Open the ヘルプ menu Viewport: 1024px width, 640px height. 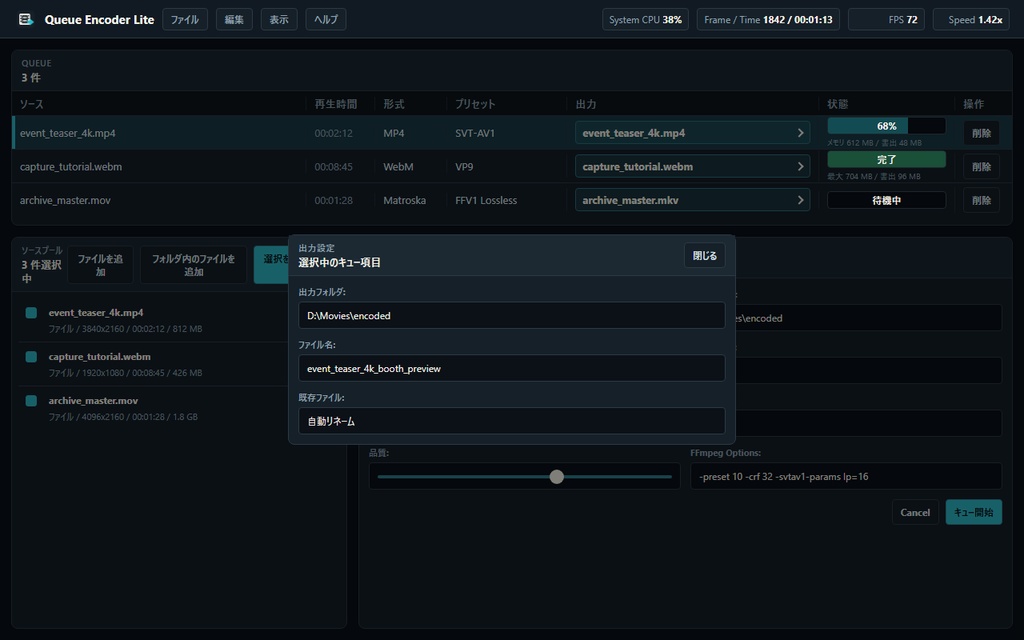326,20
